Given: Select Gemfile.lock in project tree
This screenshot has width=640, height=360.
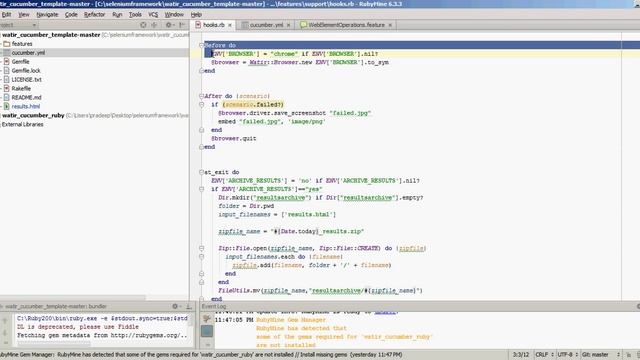Looking at the screenshot, I should [x=26, y=71].
